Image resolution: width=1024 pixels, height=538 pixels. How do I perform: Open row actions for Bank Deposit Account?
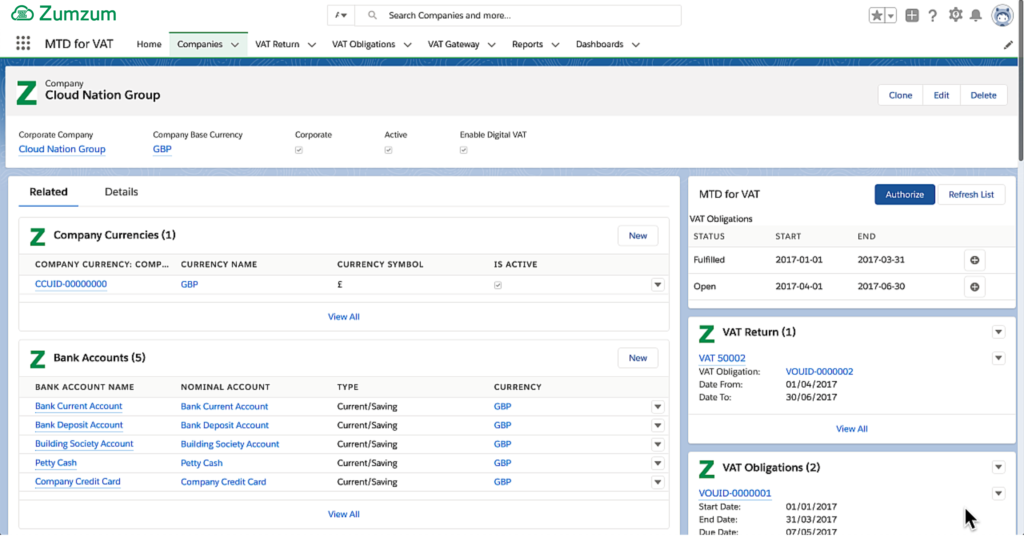(x=658, y=426)
